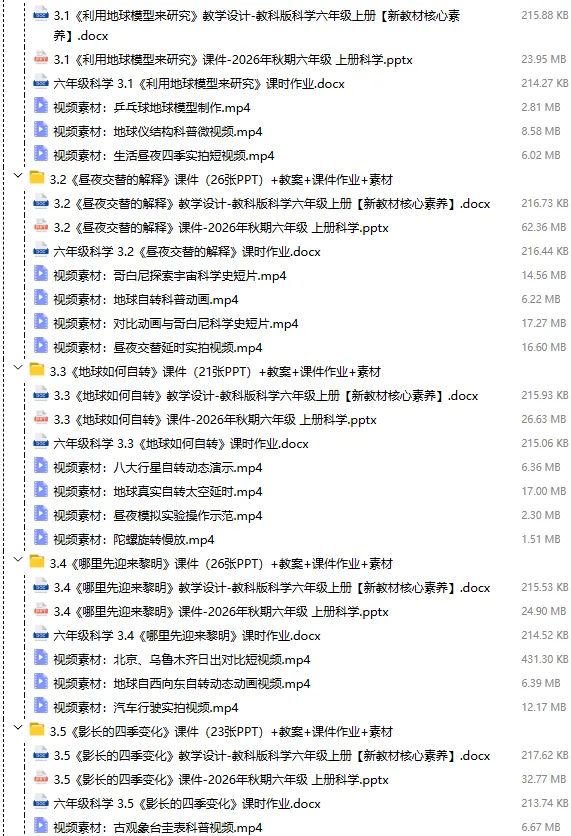The width and height of the screenshot is (571, 836).
Task: Click the pptx icon of 3.4《哪里先迎来黎明》课件
Action: click(41, 610)
